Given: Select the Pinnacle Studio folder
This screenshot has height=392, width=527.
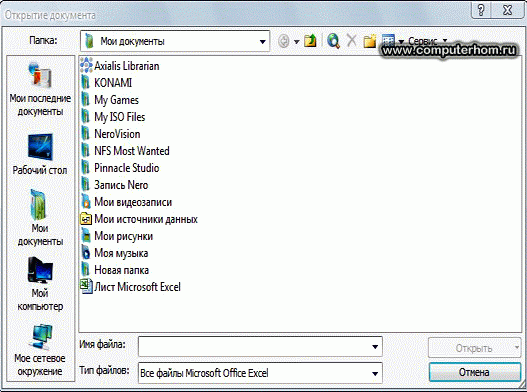Looking at the screenshot, I should 120,168.
